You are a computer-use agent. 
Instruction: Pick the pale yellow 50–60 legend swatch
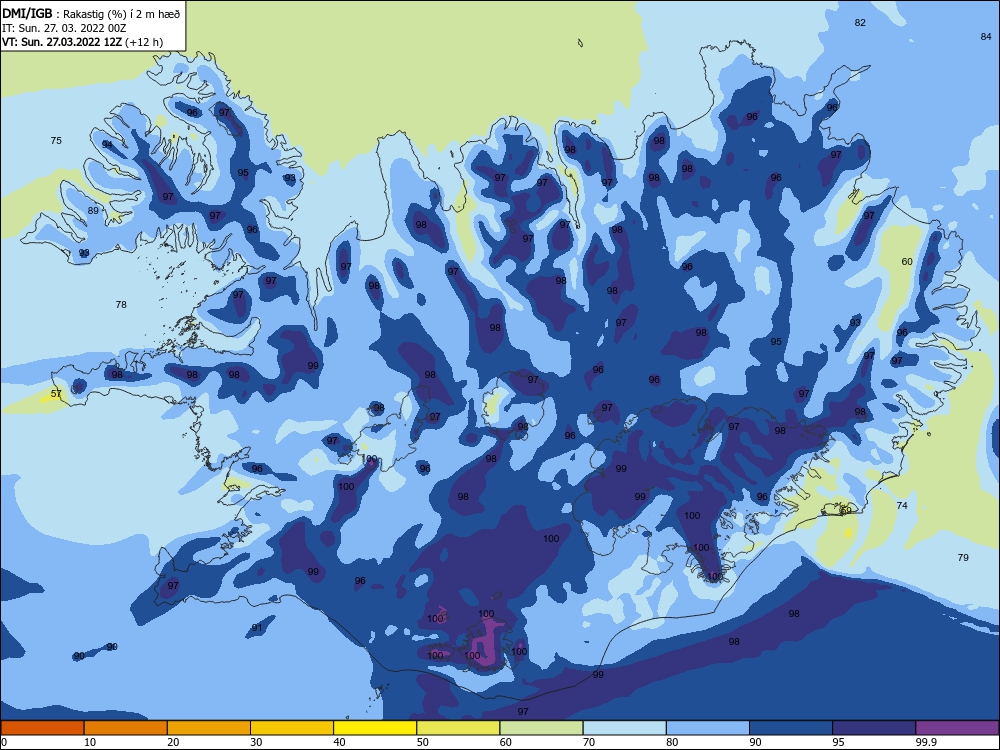point(458,728)
